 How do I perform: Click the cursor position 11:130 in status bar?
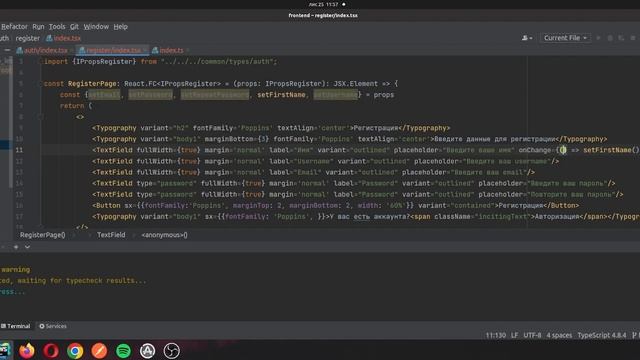[x=496, y=336]
